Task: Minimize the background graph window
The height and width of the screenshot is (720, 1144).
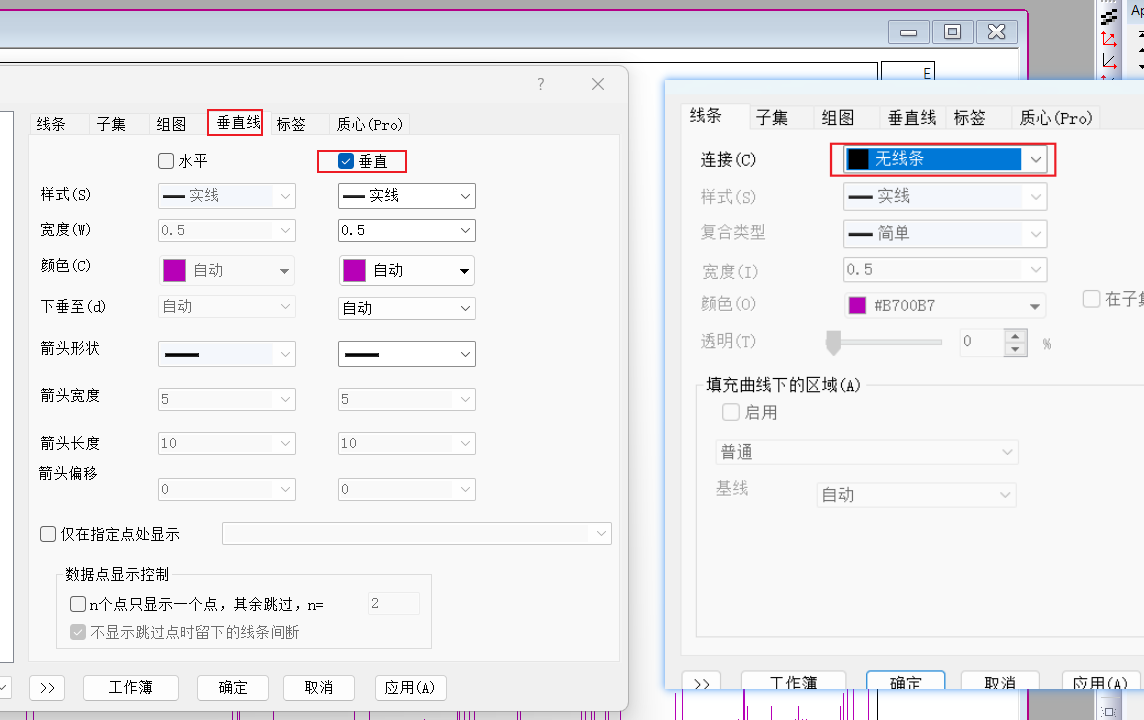Action: [908, 32]
